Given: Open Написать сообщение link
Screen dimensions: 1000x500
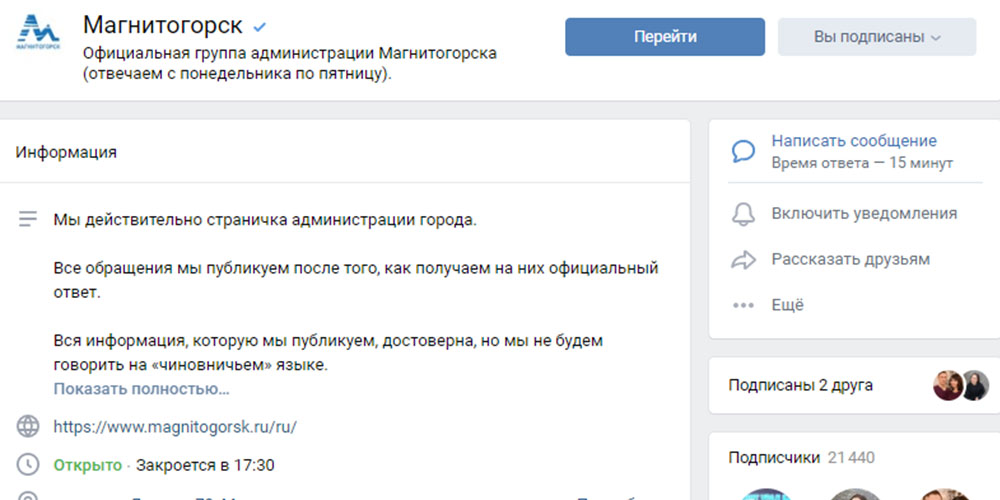Looking at the screenshot, I should tap(854, 141).
